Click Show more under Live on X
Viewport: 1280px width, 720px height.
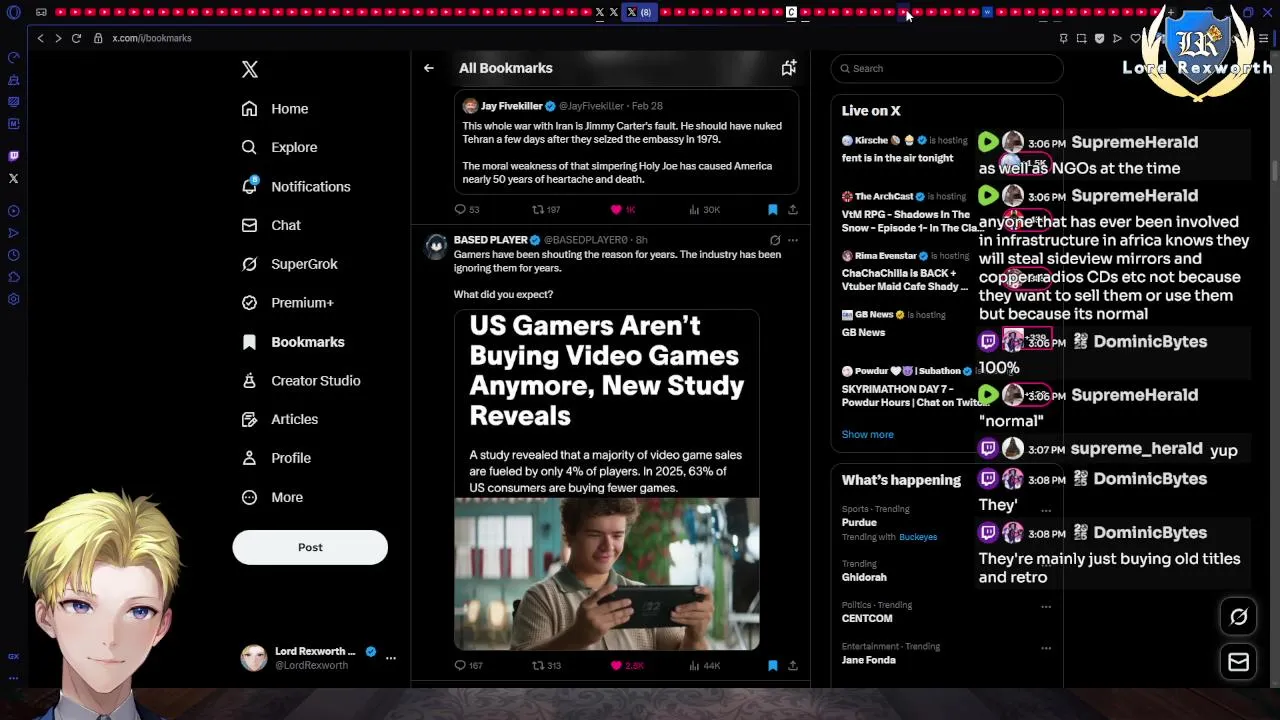coord(867,434)
